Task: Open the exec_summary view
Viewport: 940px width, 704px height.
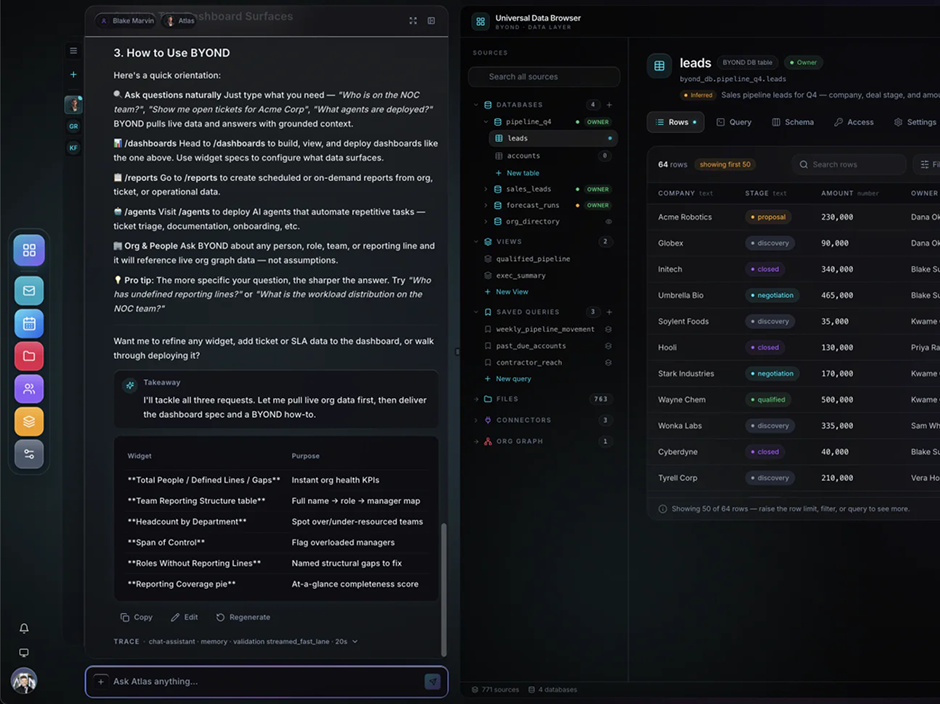Action: coord(520,276)
